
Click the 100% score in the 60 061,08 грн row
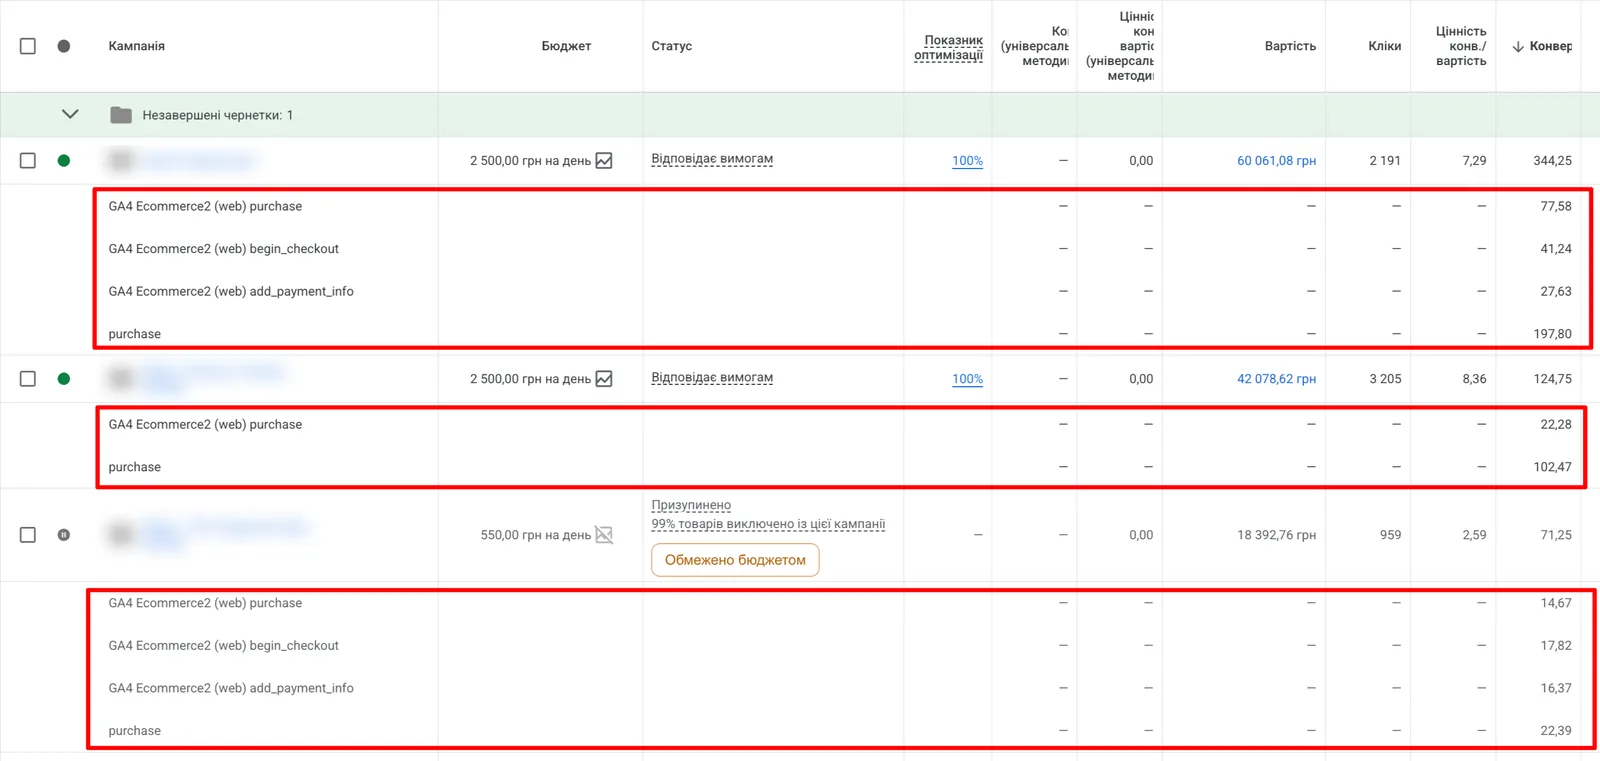click(967, 160)
